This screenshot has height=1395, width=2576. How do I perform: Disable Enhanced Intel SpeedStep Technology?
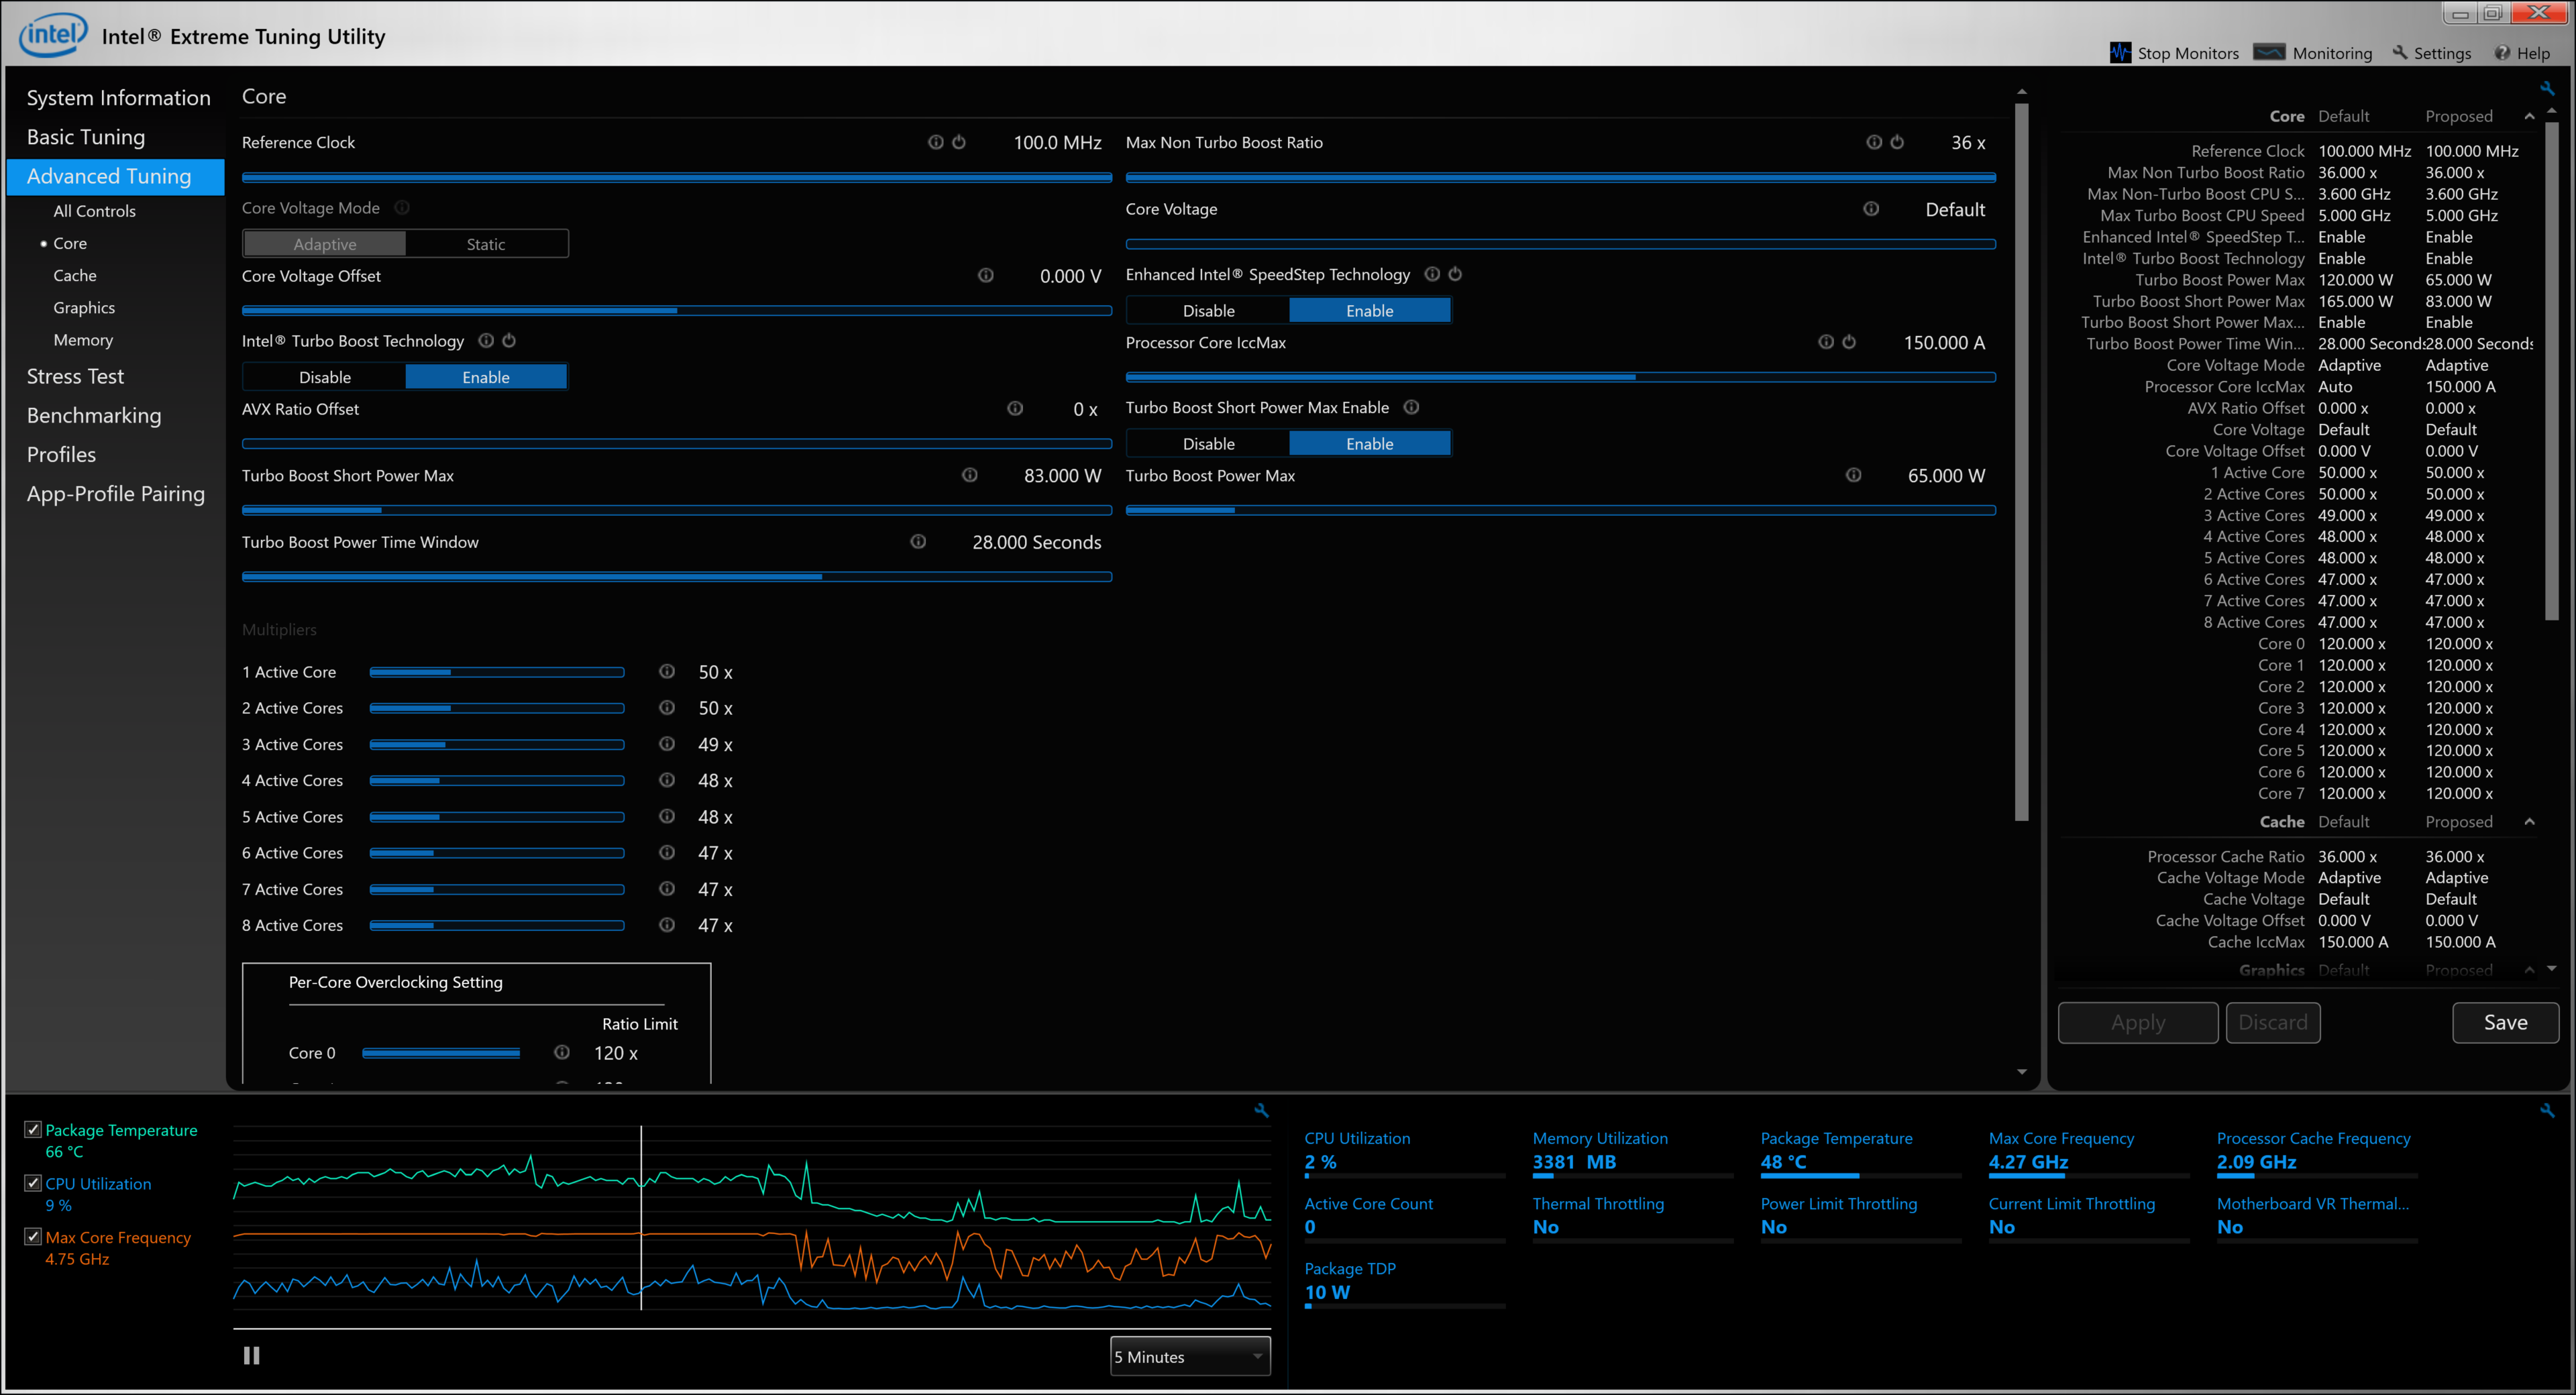[x=1208, y=311]
